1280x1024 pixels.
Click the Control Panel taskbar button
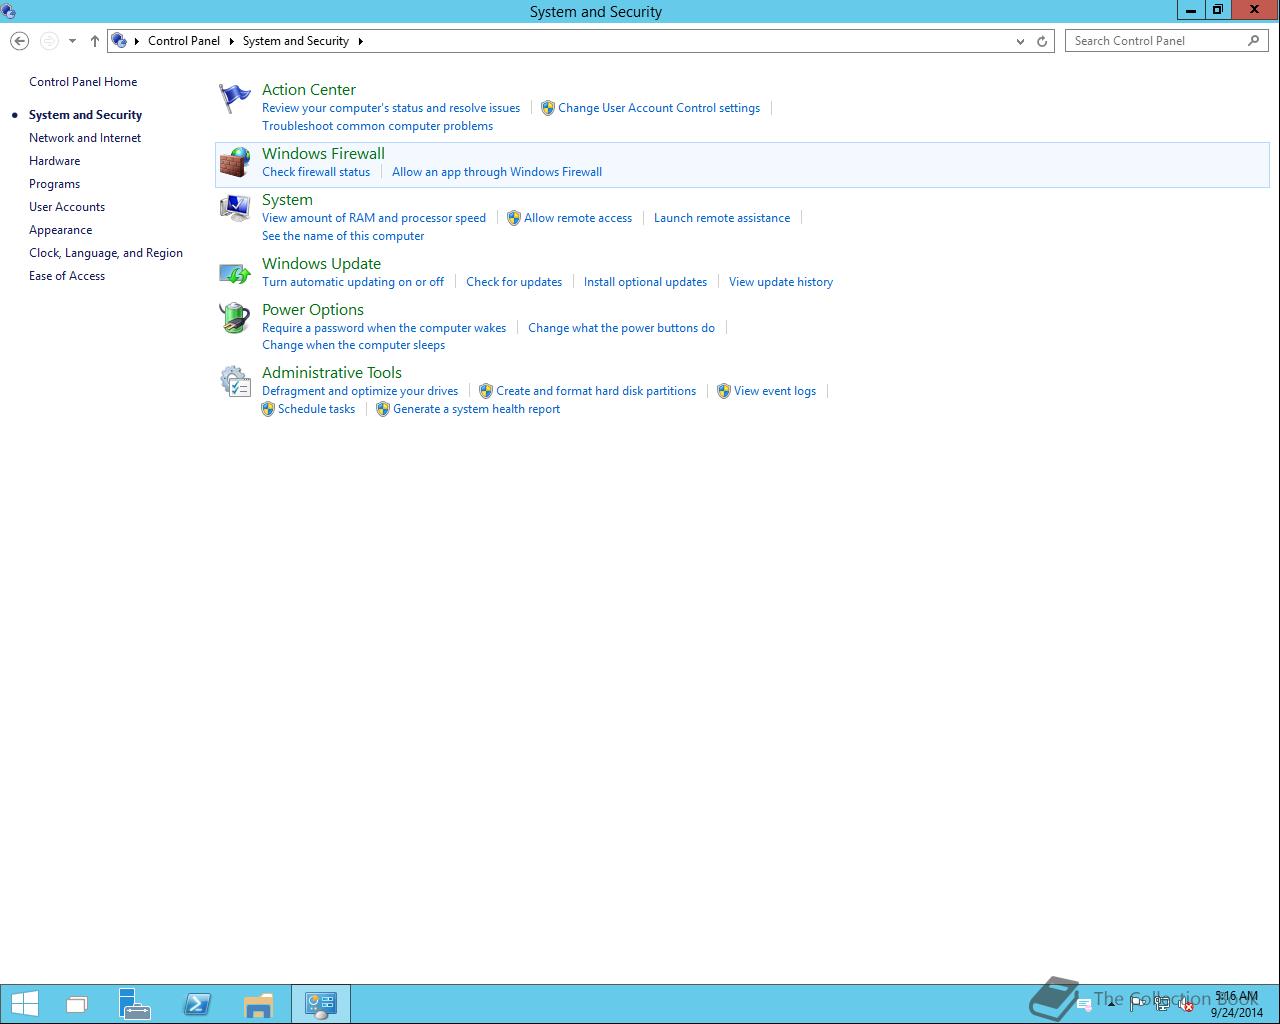coord(321,1004)
